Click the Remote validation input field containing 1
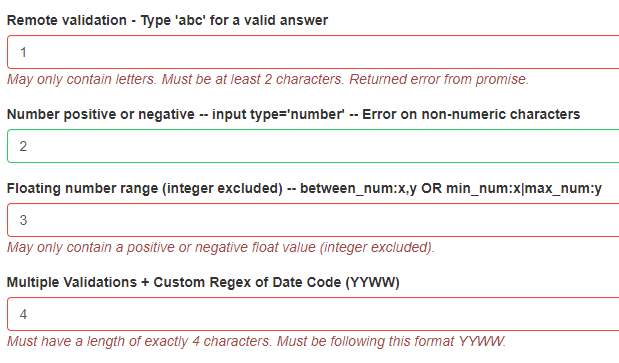 coord(313,52)
